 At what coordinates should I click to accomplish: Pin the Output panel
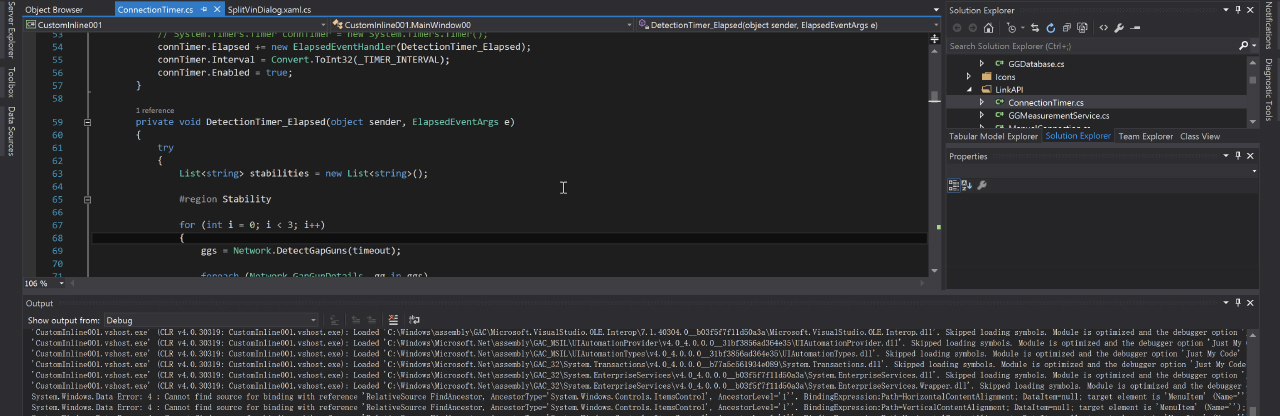tap(1238, 302)
